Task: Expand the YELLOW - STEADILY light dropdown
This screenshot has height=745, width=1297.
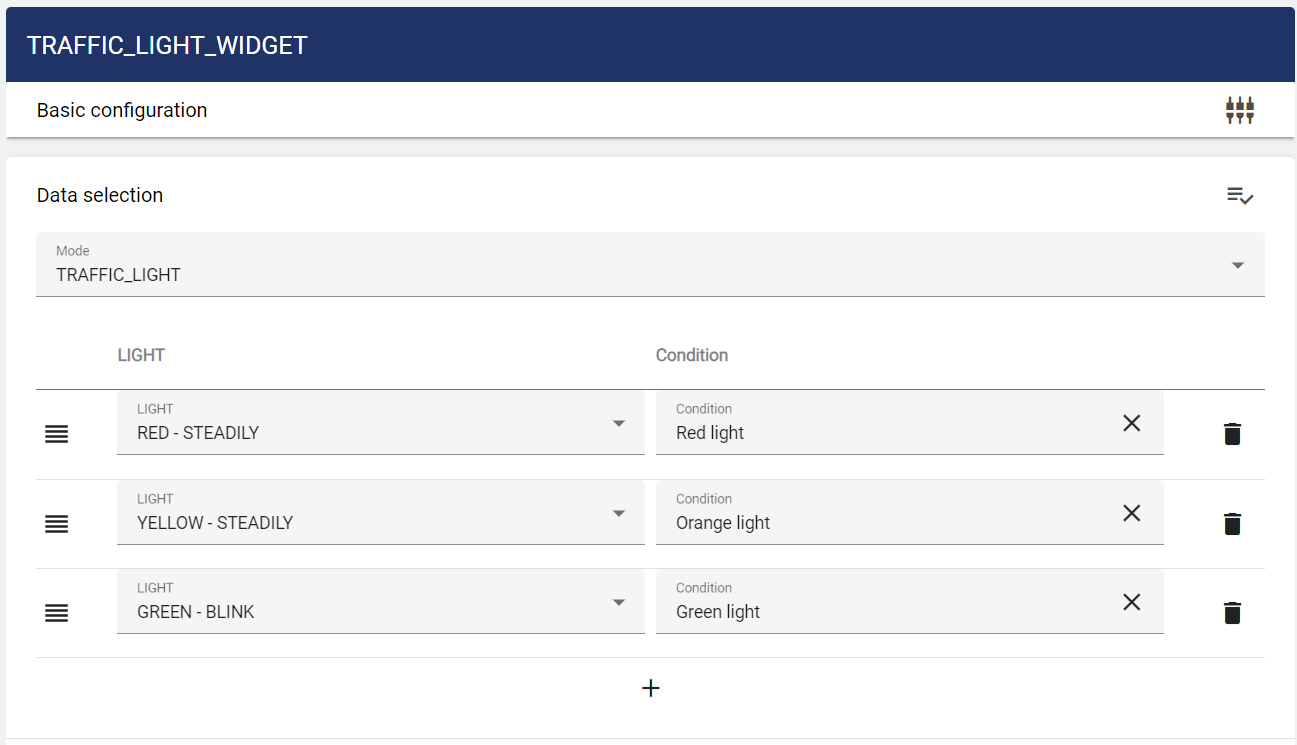Action: point(380,513)
